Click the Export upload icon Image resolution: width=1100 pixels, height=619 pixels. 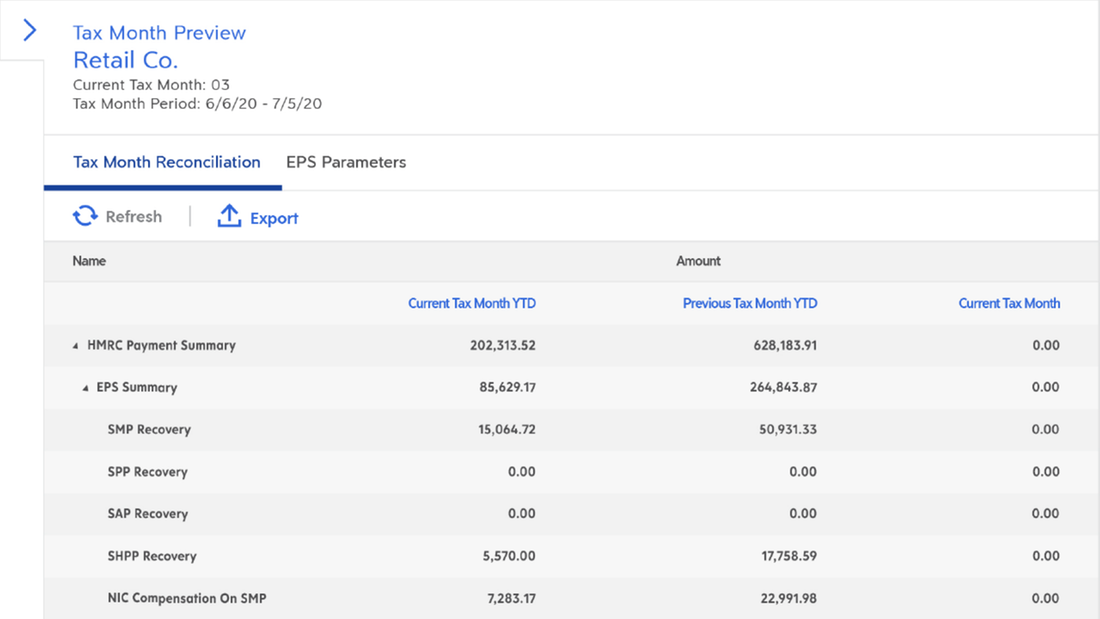click(229, 216)
